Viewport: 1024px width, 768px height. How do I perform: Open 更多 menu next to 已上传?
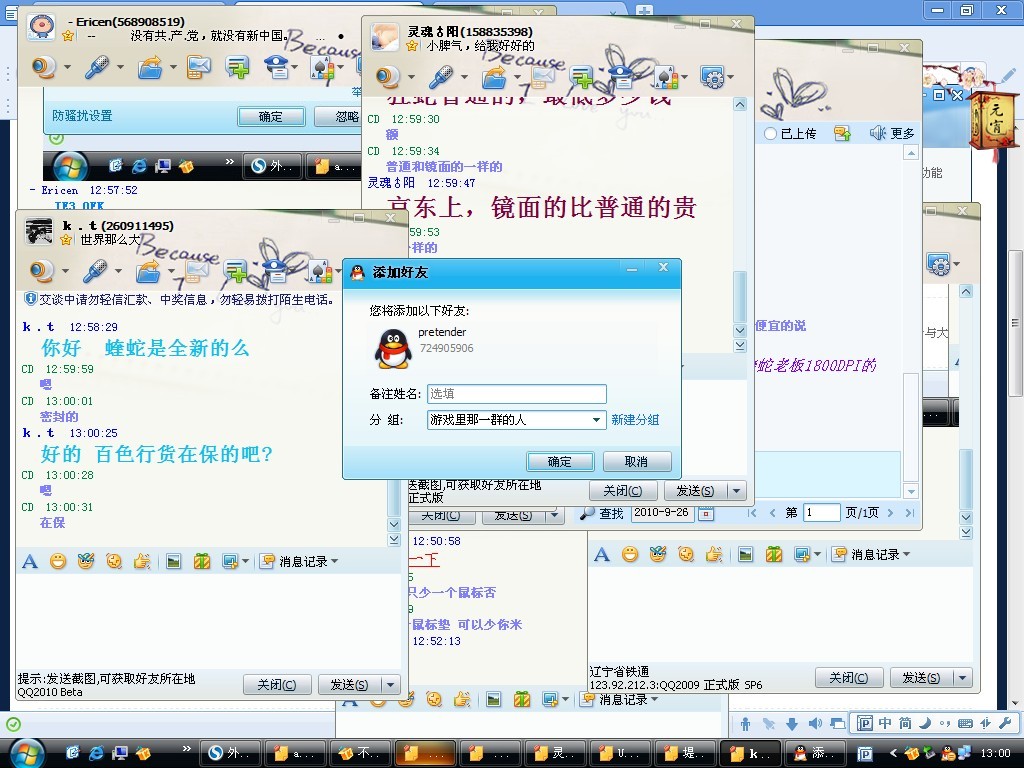(892, 134)
